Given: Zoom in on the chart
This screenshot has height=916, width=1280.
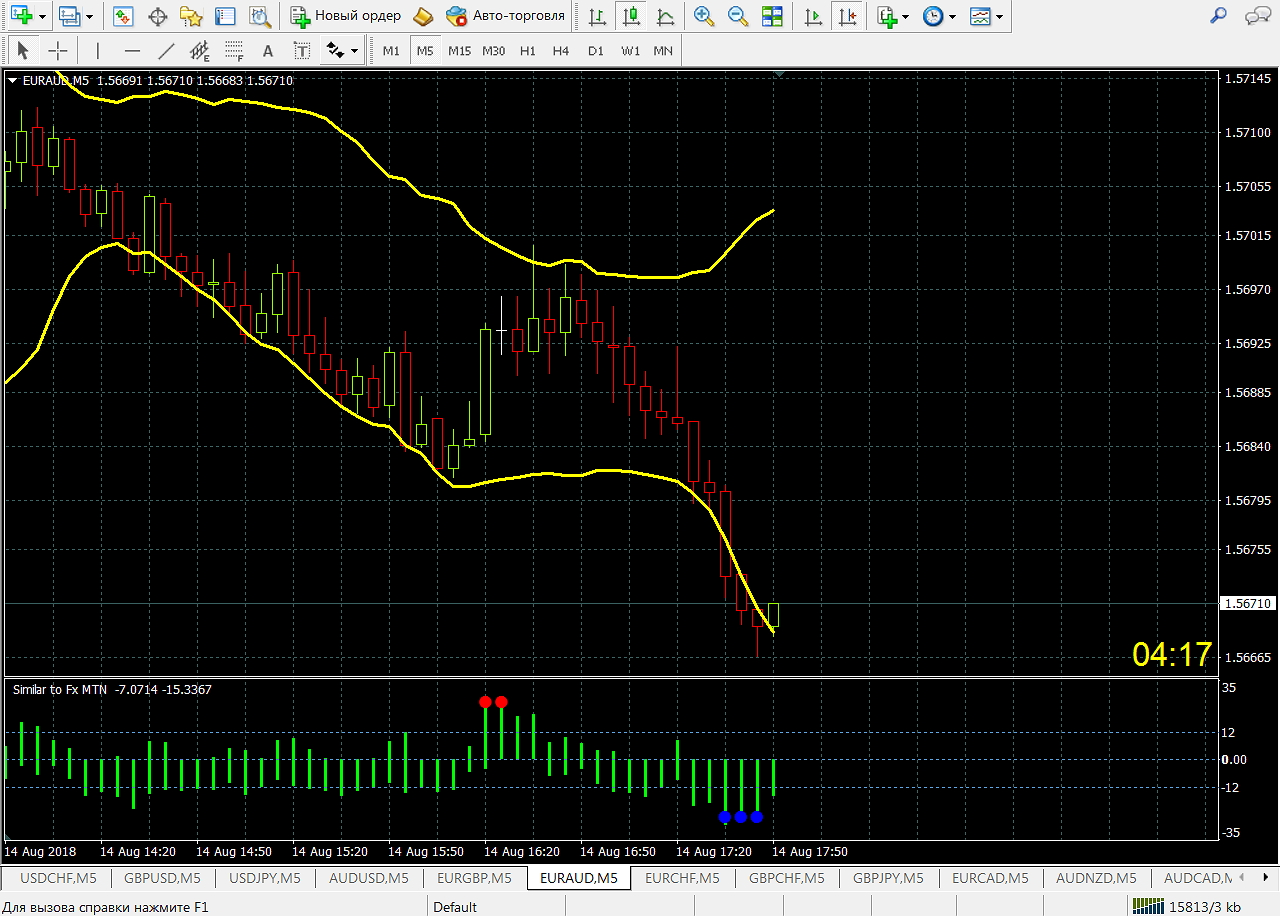Looking at the screenshot, I should 704,16.
